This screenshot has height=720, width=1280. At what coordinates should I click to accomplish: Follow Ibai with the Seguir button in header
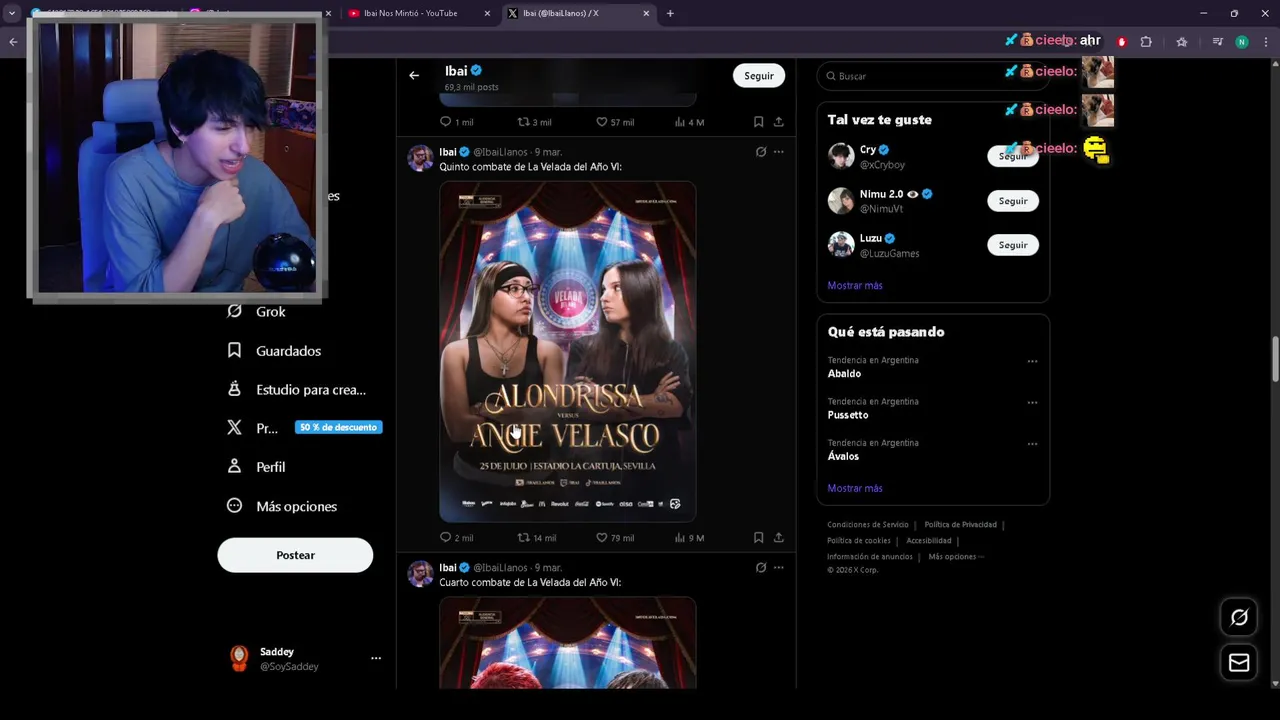[x=759, y=76]
